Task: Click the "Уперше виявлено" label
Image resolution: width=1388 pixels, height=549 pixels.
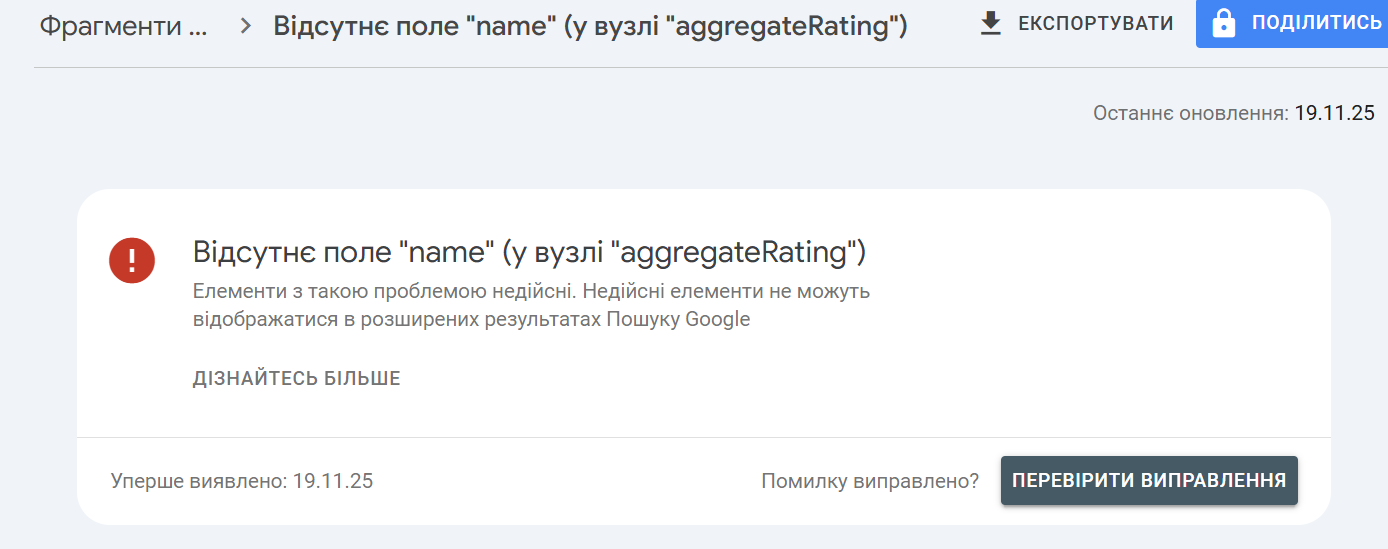Action: pyautogui.click(x=199, y=481)
